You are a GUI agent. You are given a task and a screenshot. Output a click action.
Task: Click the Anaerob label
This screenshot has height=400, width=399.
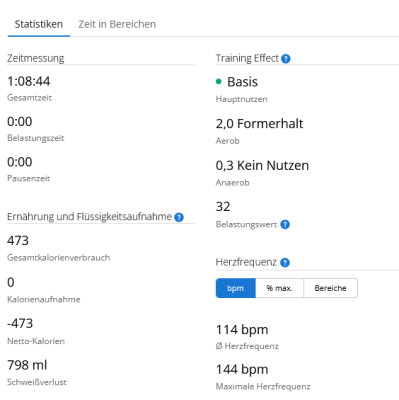232,183
